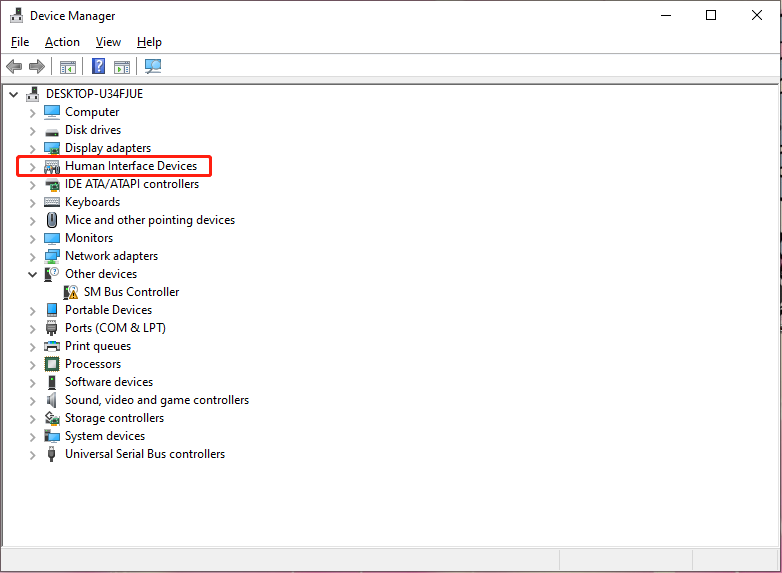The width and height of the screenshot is (782, 573).
Task: Open the Help menu
Action: coord(149,42)
